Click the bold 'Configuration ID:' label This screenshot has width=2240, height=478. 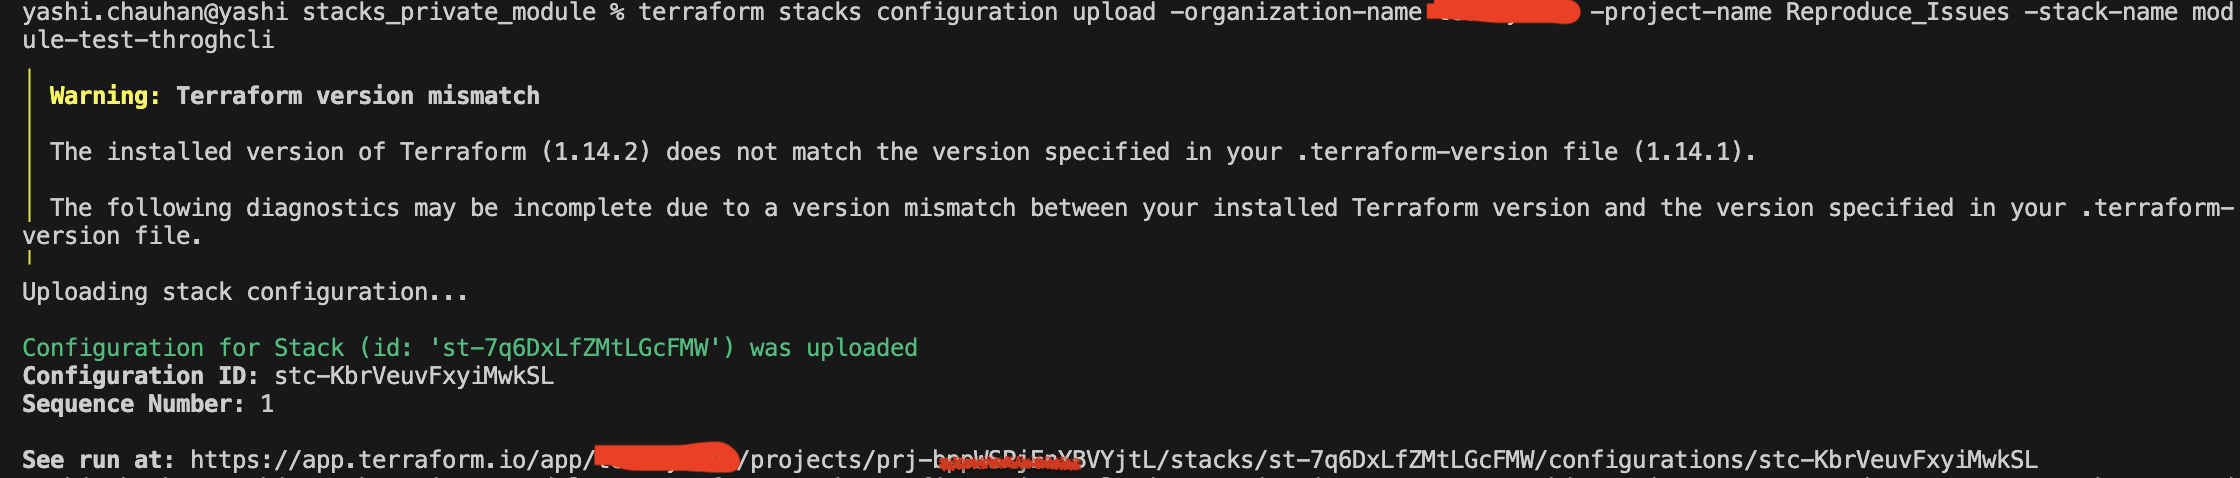pos(140,376)
